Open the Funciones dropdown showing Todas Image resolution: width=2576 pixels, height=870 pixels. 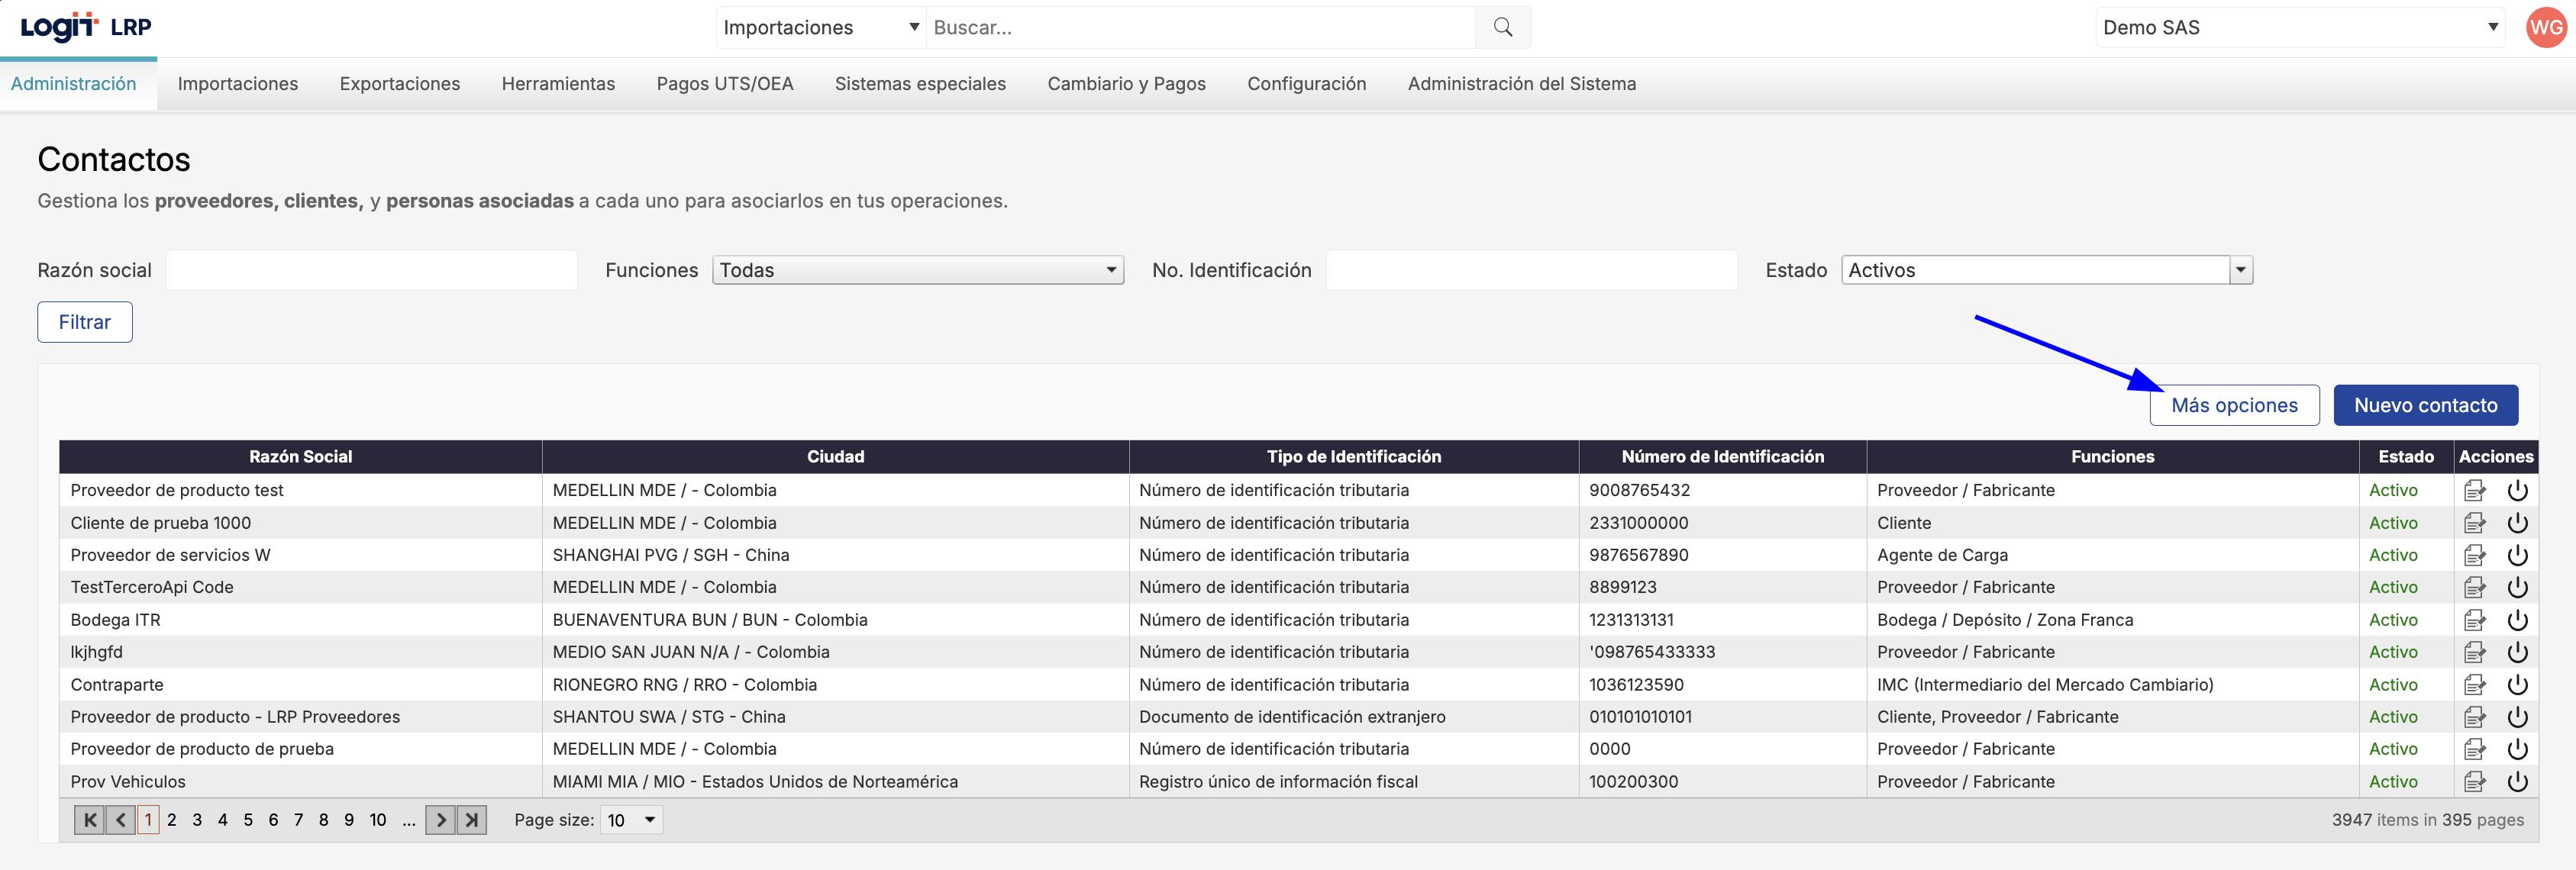pyautogui.click(x=917, y=270)
